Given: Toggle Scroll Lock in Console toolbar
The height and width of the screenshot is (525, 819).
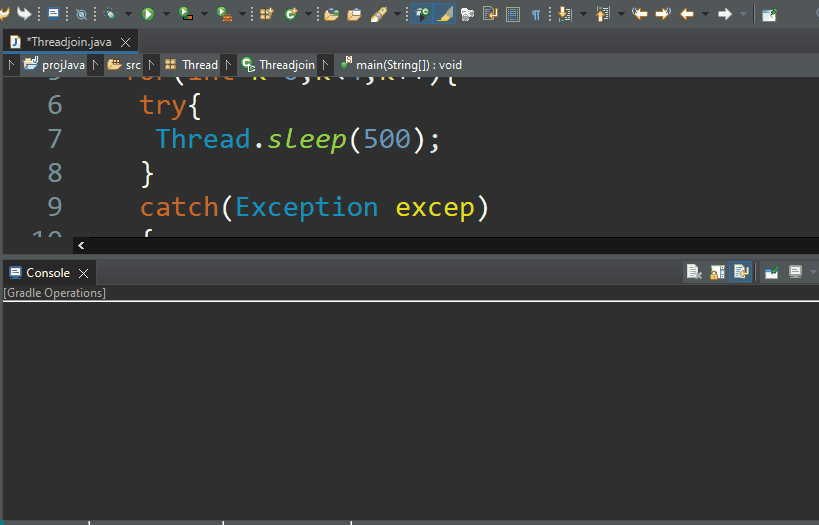Looking at the screenshot, I should [x=718, y=272].
